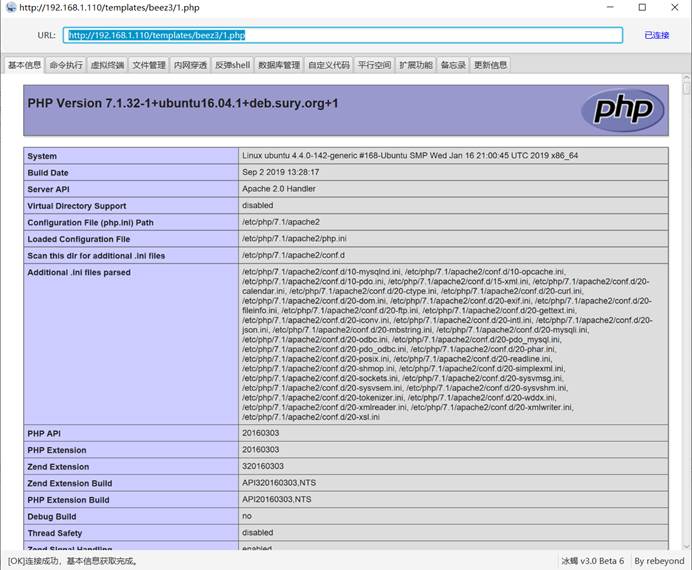Open the 更新信息 tab
692x570 pixels.
pos(490,65)
